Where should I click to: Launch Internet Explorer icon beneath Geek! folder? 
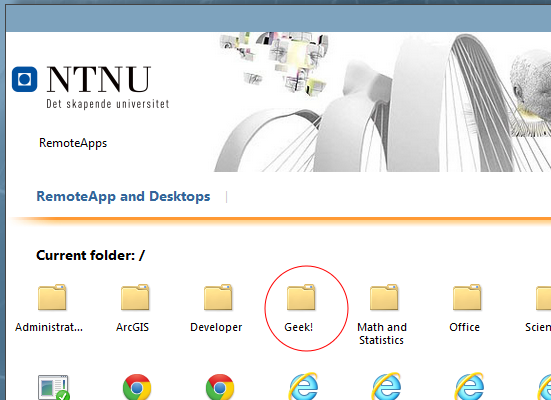coord(303,386)
